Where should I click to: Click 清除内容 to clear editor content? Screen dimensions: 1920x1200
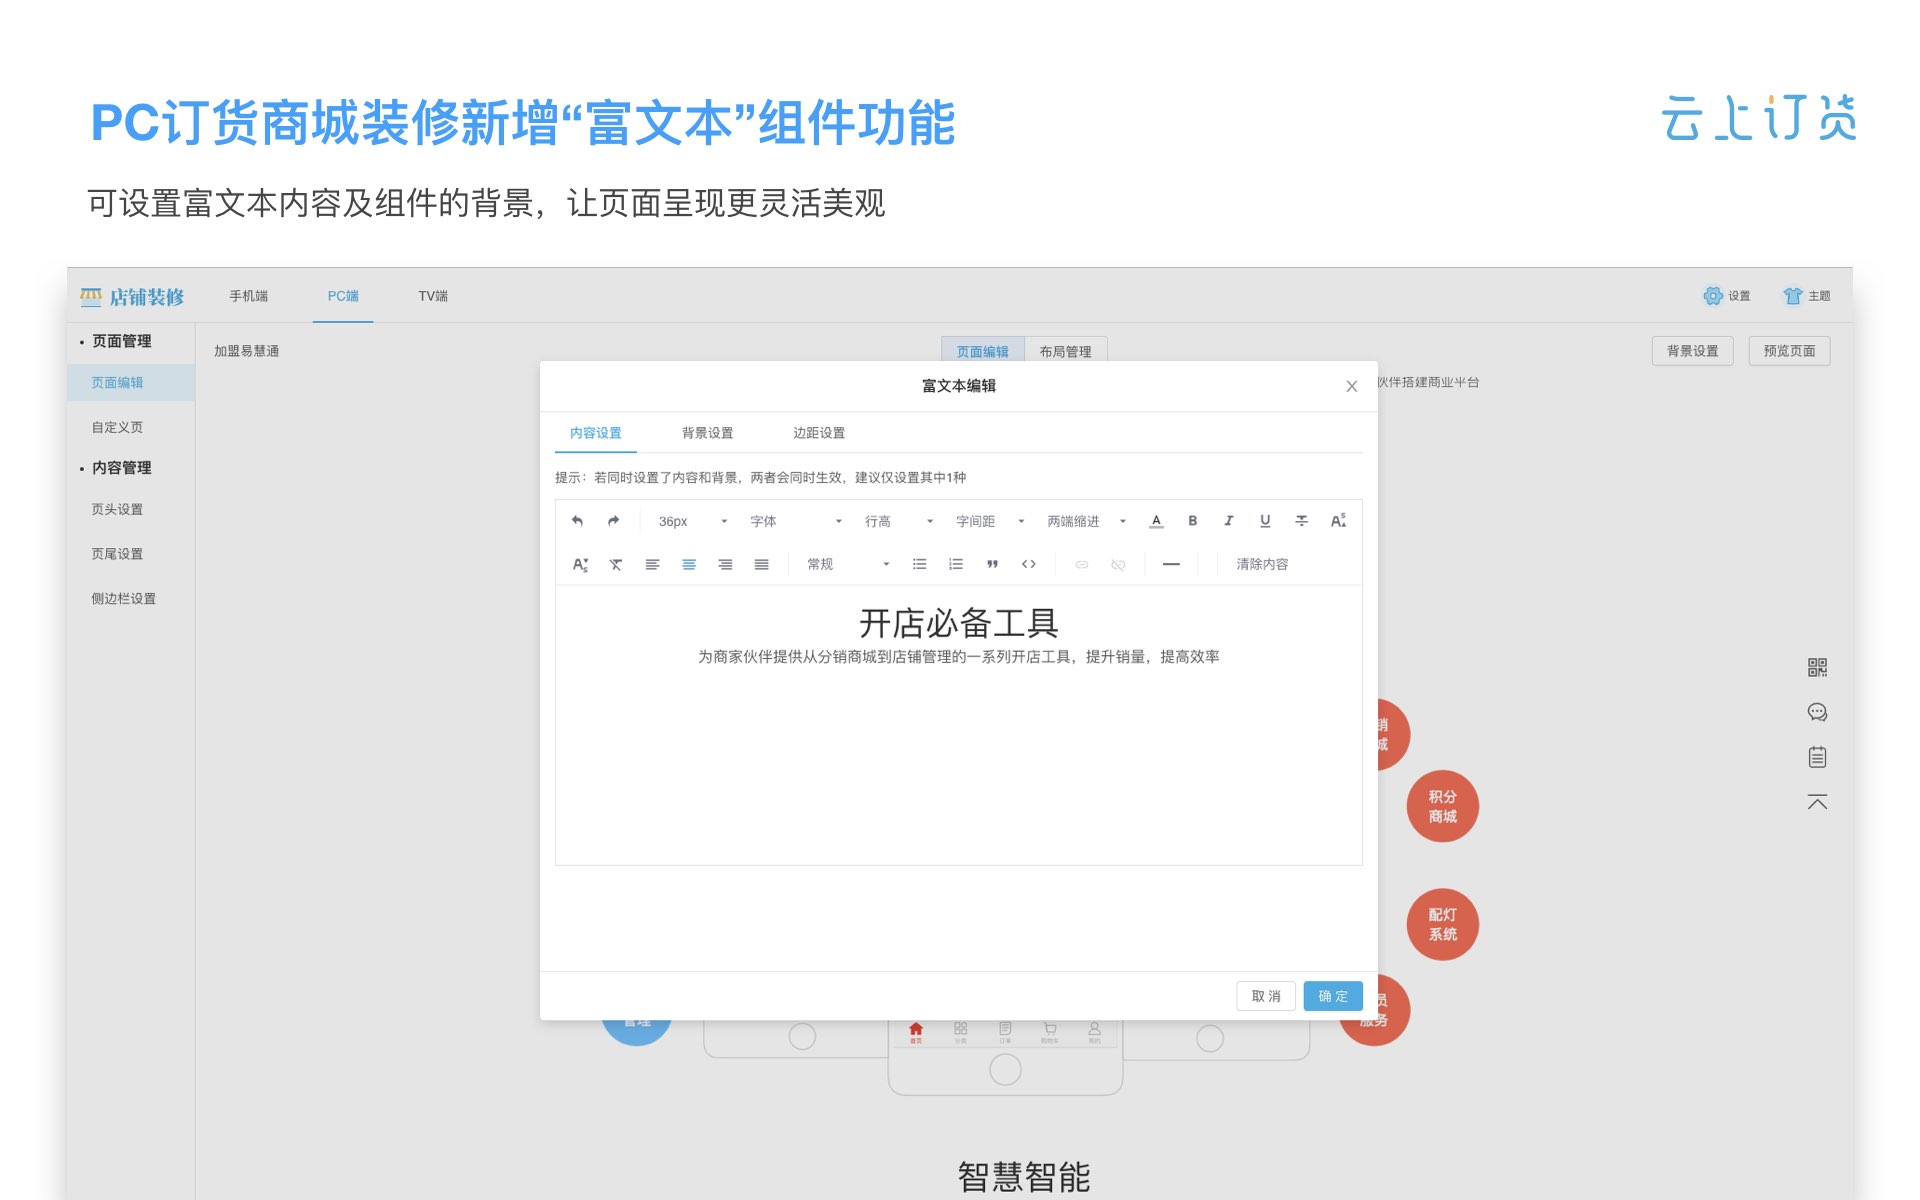click(x=1262, y=565)
